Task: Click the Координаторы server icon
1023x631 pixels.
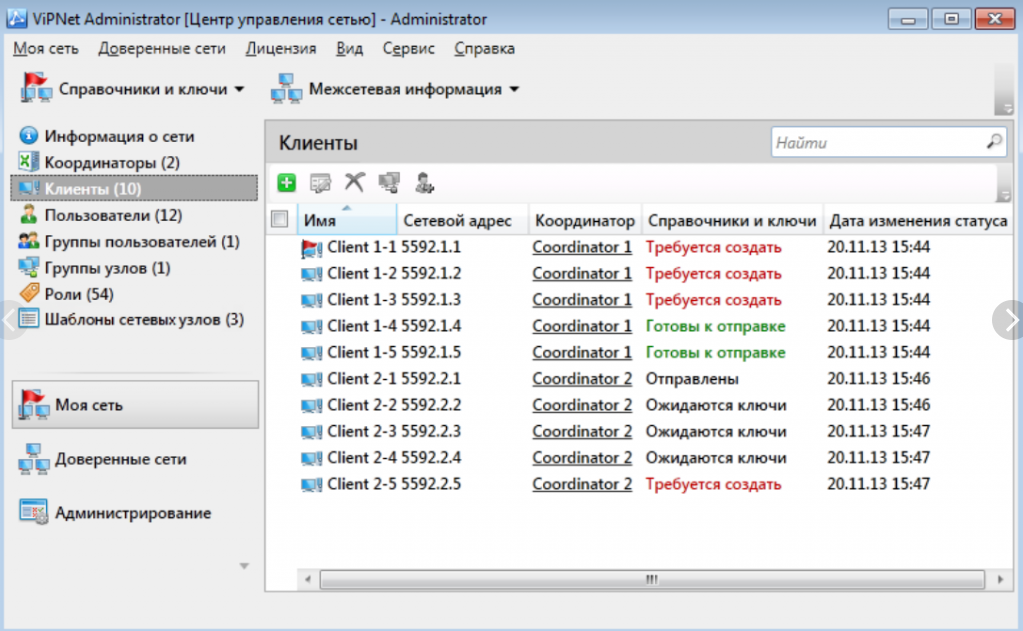Action: 28,162
